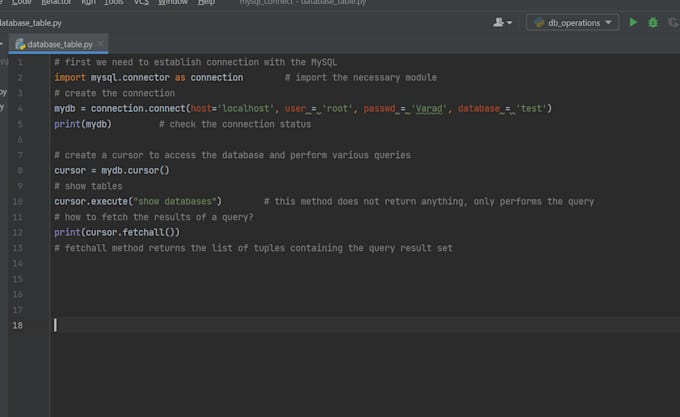Screen dimensions: 680x417
Task: Open the Refactor menu
Action: (x=56, y=3)
